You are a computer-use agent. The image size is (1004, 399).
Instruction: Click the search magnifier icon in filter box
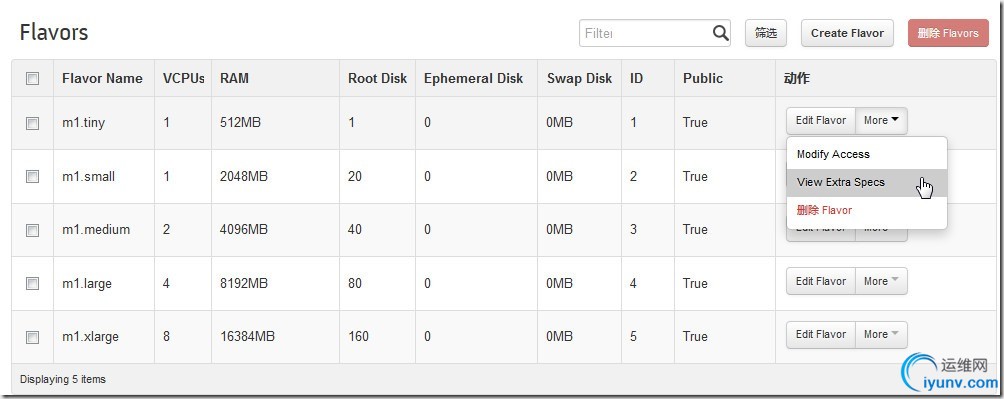(x=720, y=33)
